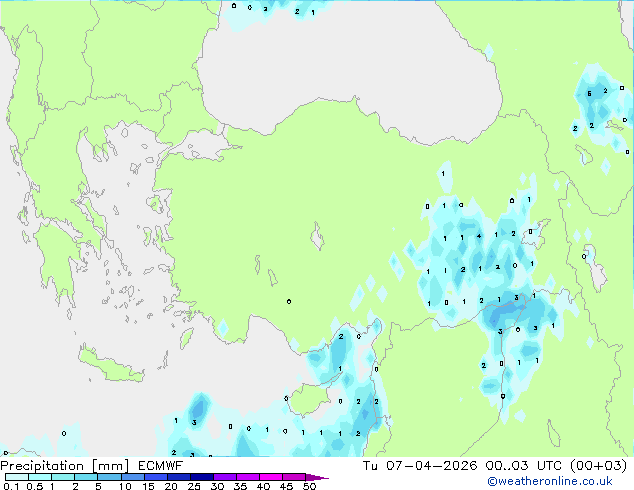
Task: Click the over-50 mm legend arrow tip
Action: click(317, 477)
